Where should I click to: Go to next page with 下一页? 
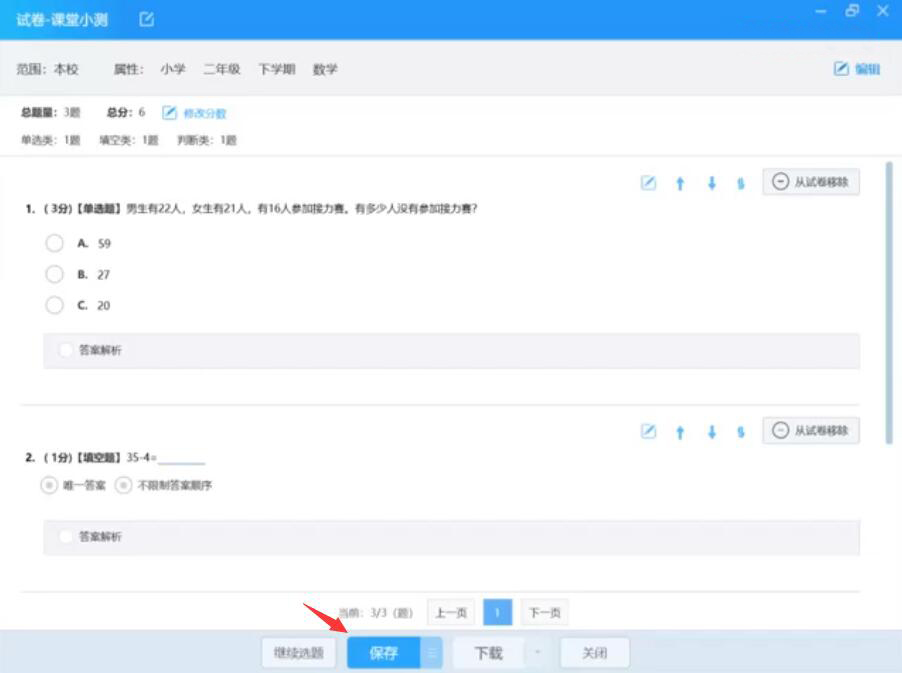[x=544, y=613]
